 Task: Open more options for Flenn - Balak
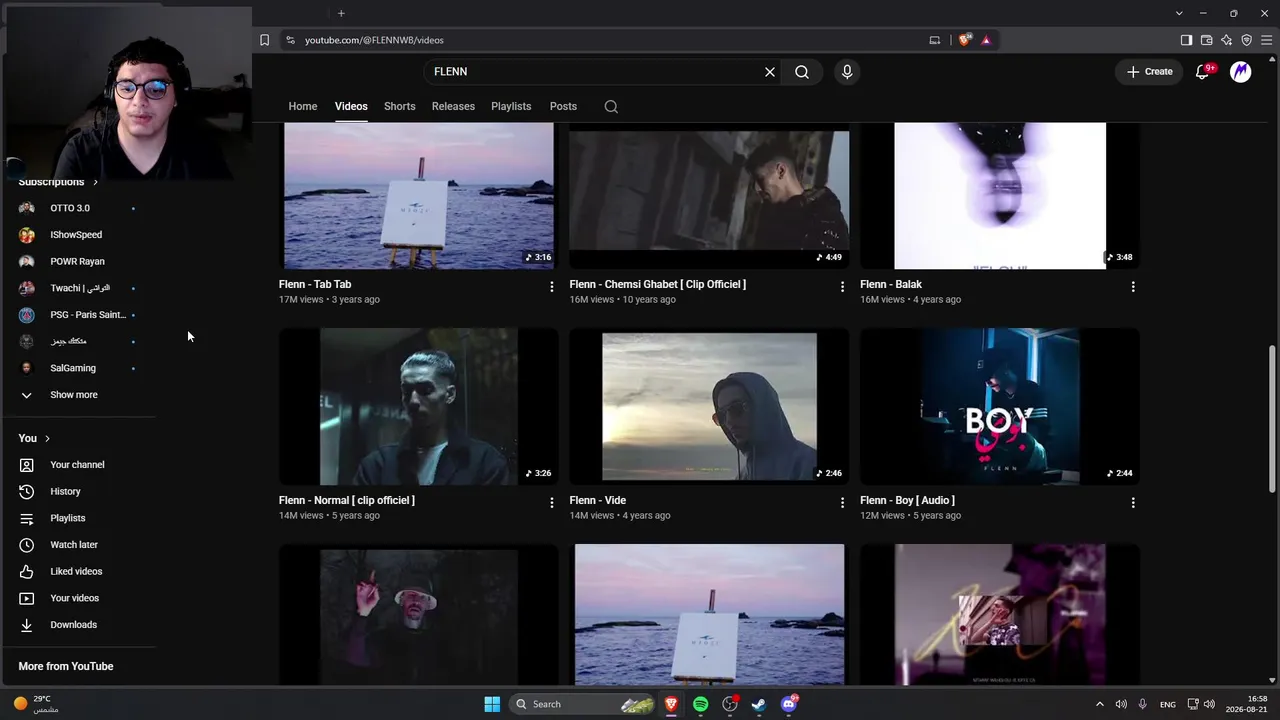[1133, 287]
